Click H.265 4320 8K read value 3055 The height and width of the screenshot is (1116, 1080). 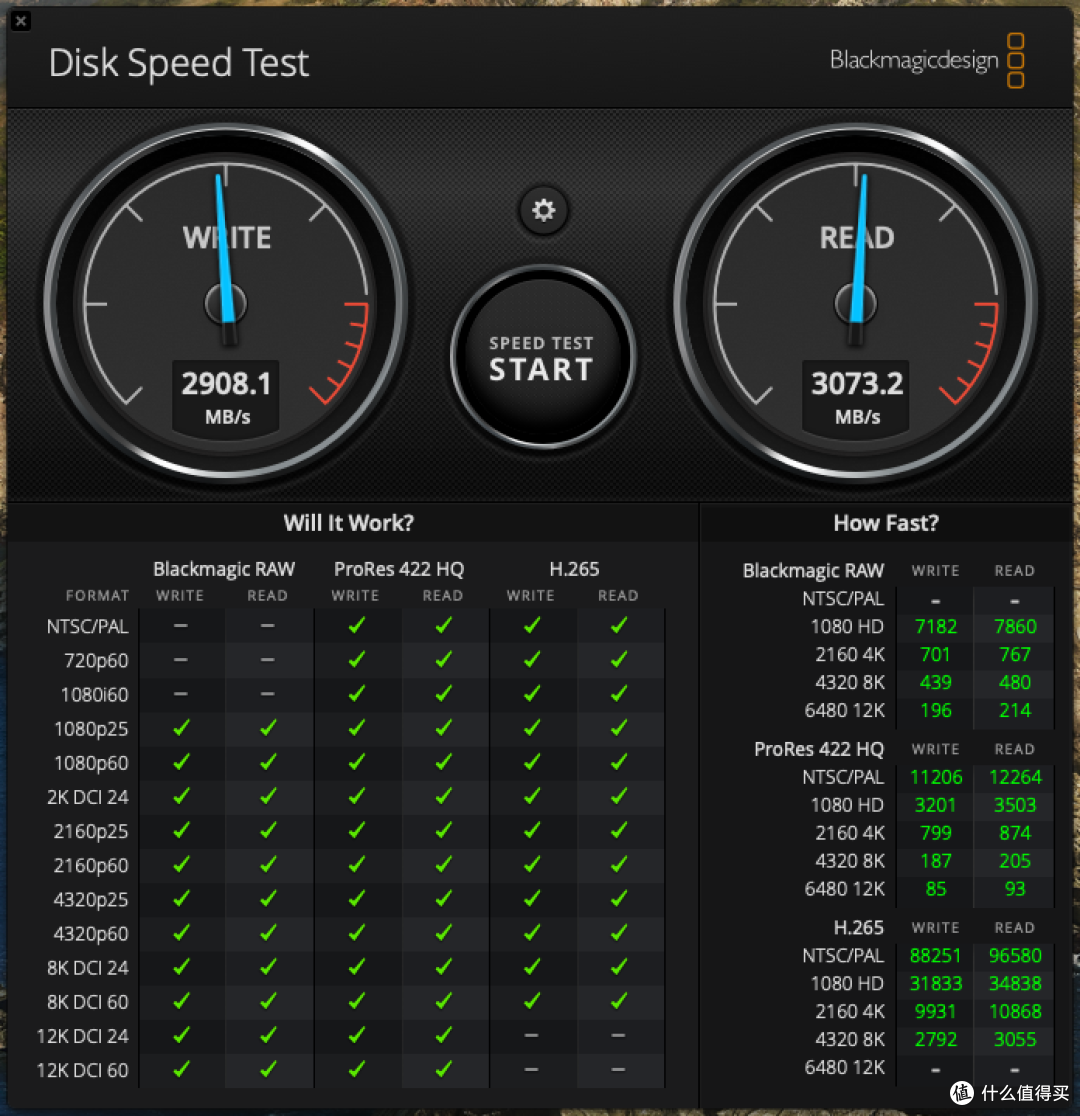click(1015, 1039)
